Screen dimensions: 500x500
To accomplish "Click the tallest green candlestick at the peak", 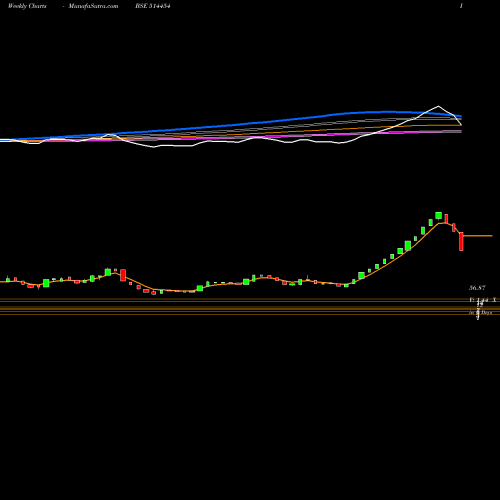I will tap(439, 215).
